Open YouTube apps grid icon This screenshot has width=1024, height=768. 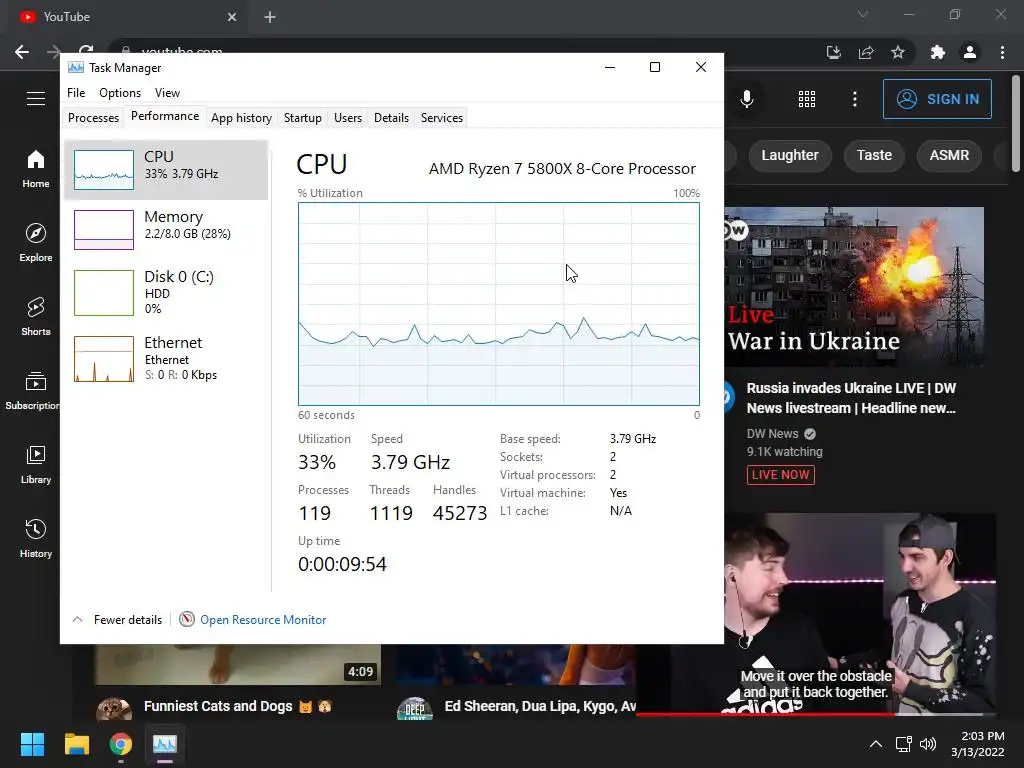point(807,99)
